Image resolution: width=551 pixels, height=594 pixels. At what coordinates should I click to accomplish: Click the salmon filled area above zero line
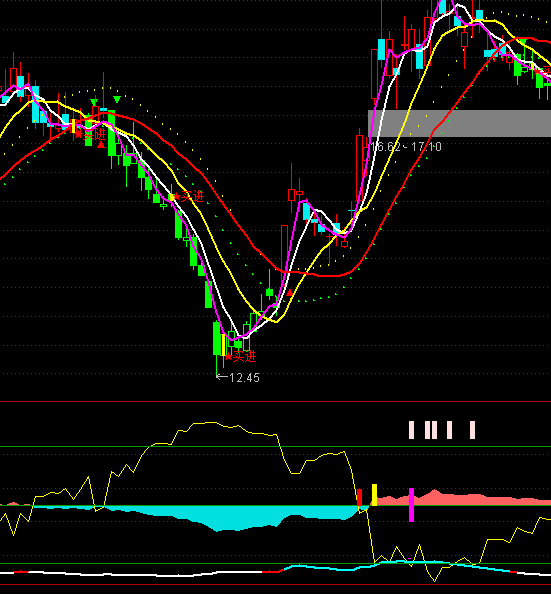[462, 499]
